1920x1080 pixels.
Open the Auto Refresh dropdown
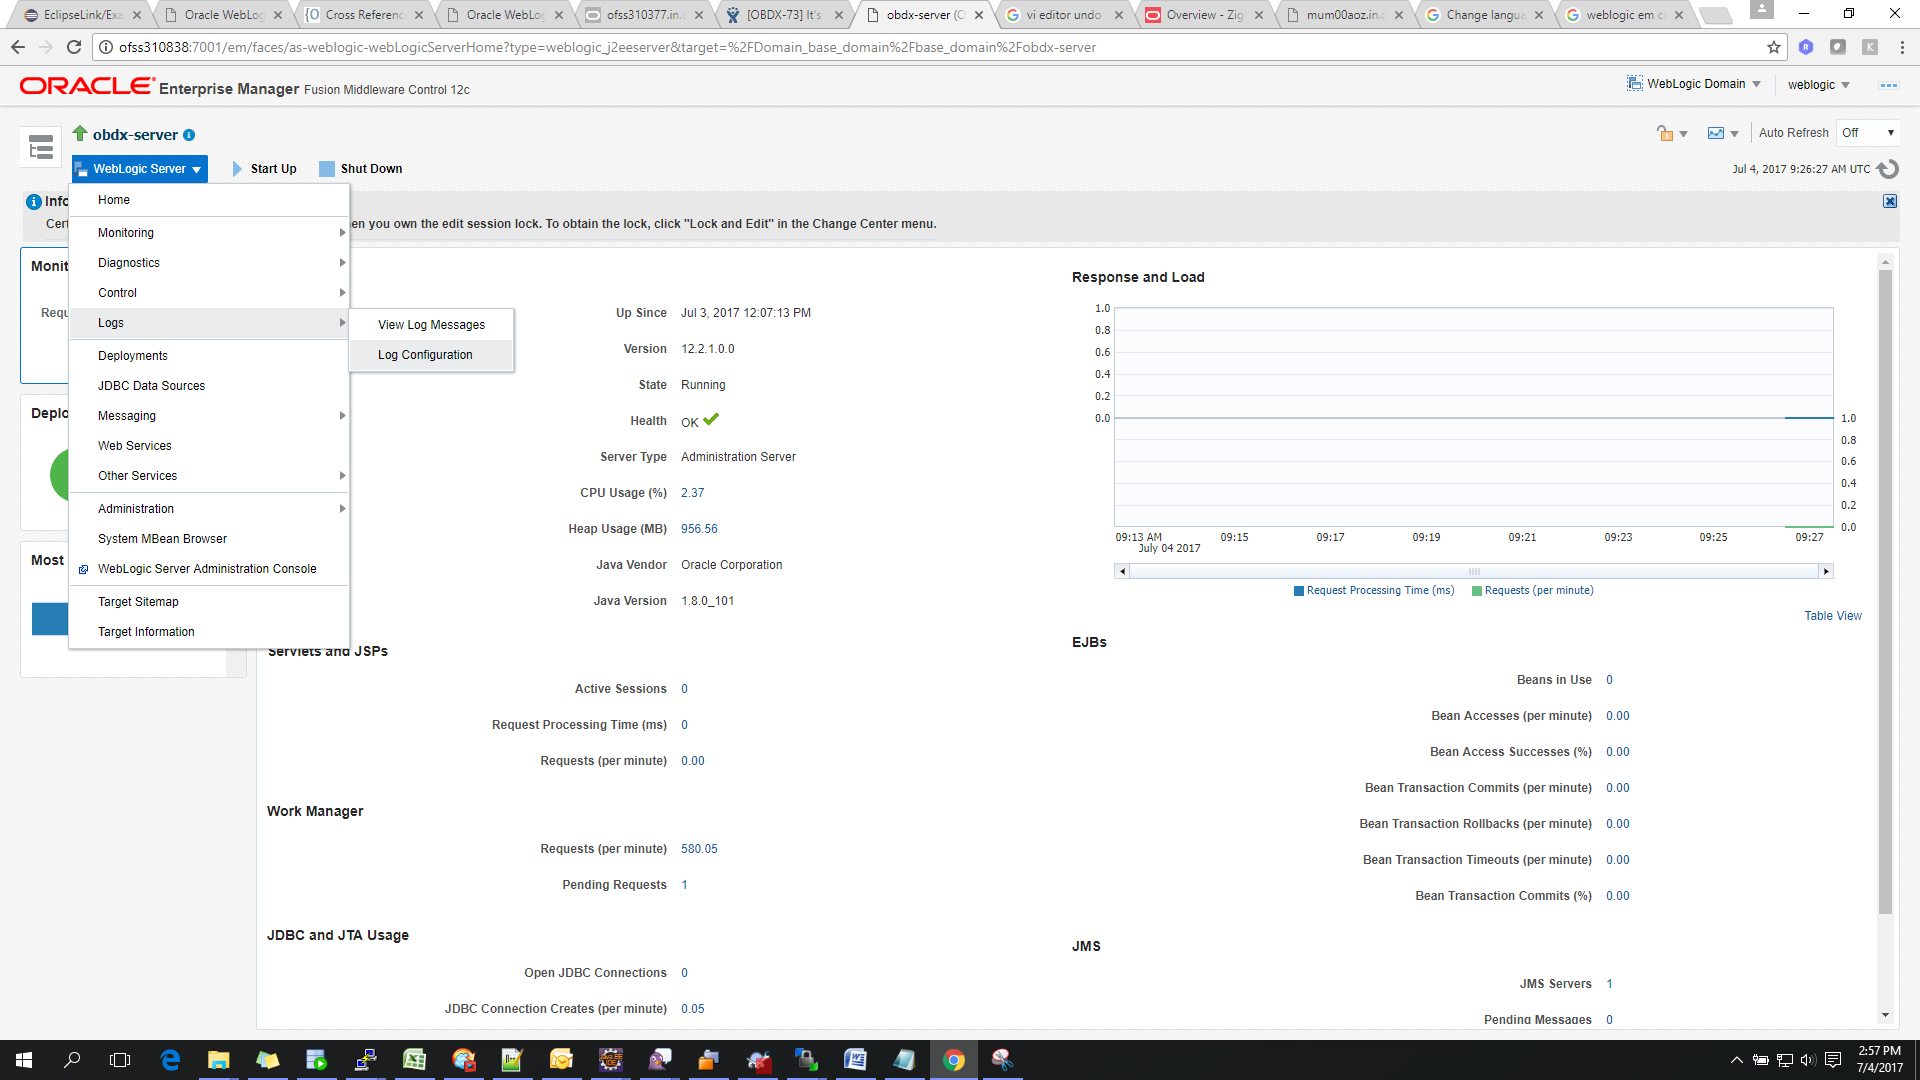(1868, 133)
